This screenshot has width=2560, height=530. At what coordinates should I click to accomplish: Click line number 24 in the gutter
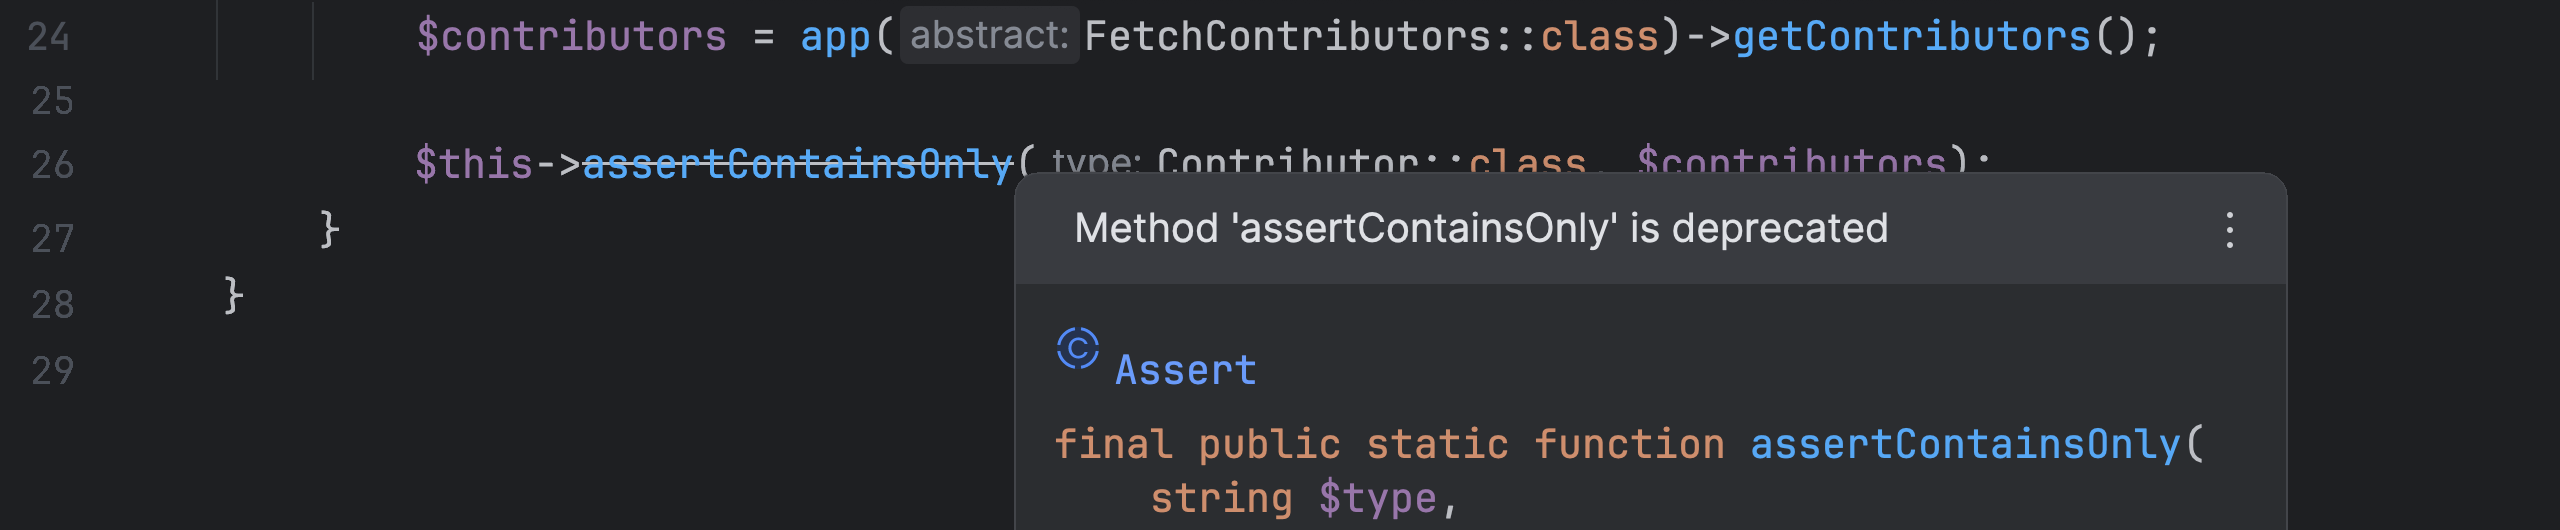[49, 37]
